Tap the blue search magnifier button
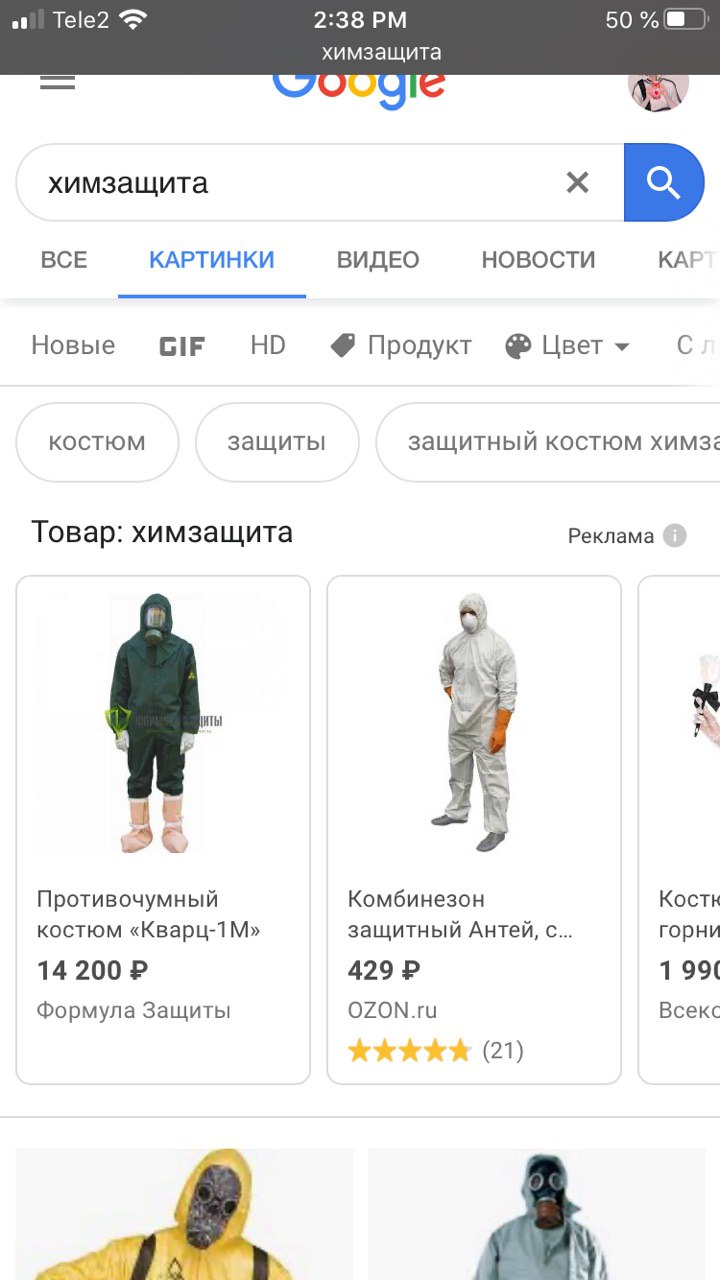 [664, 182]
